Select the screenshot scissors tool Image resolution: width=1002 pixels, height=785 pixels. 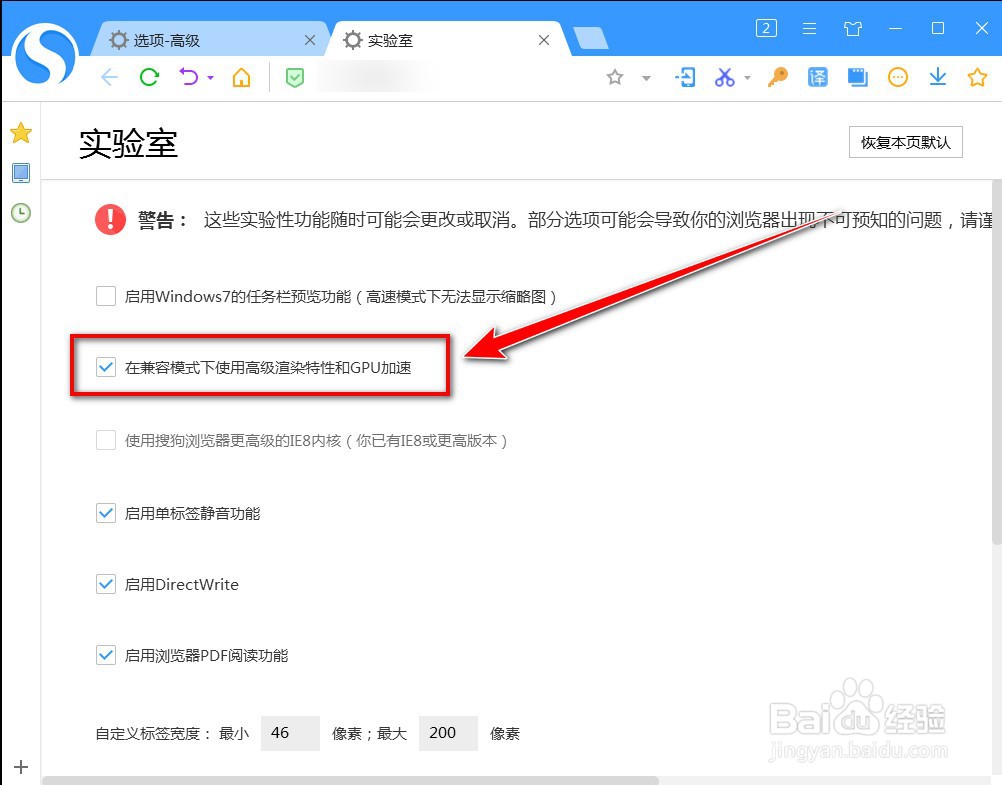coord(723,77)
